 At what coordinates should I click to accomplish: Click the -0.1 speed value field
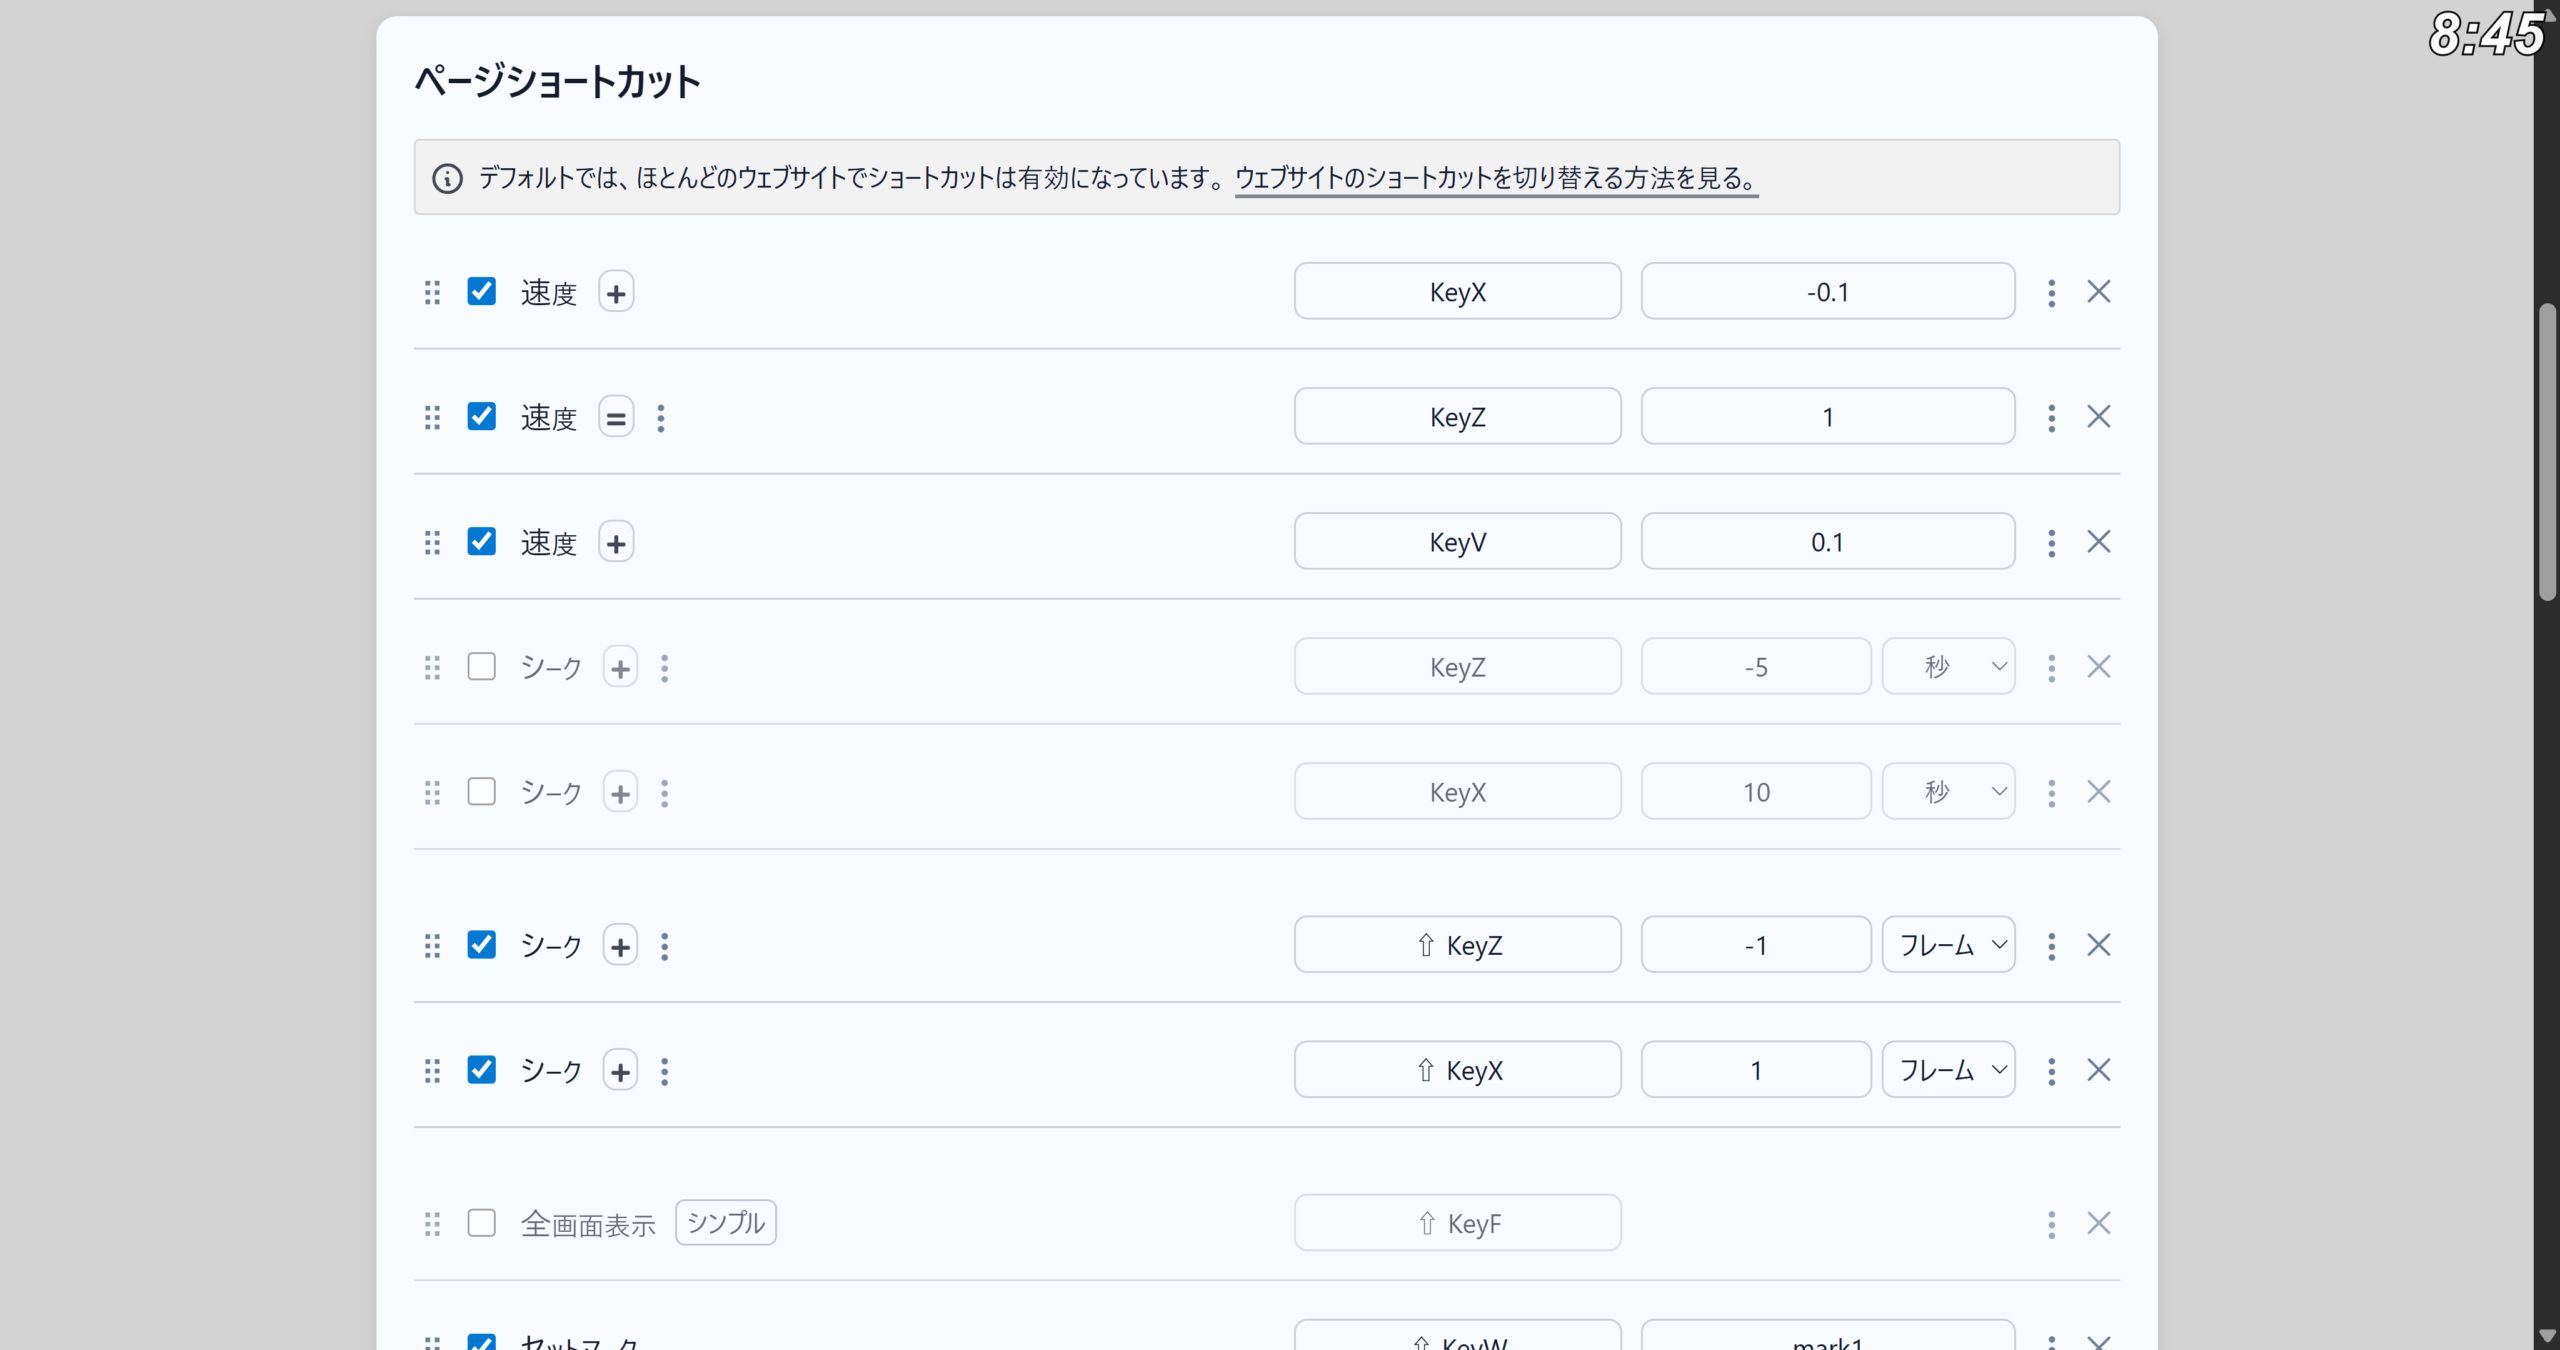pos(1827,292)
